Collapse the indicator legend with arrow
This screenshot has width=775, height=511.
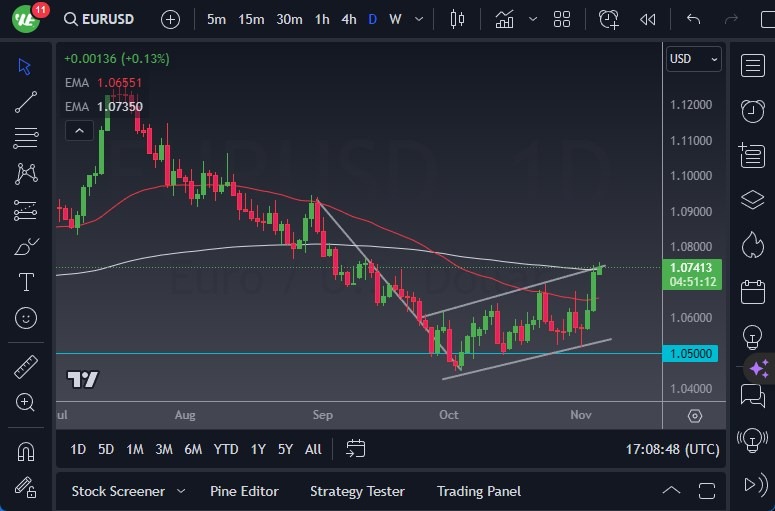point(78,130)
